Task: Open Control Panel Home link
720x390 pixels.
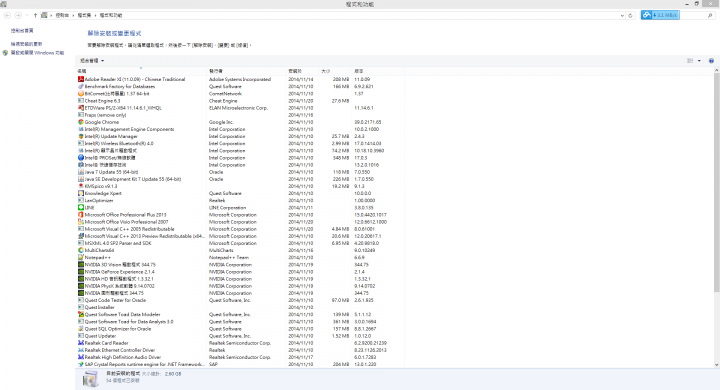Action: pyautogui.click(x=22, y=31)
